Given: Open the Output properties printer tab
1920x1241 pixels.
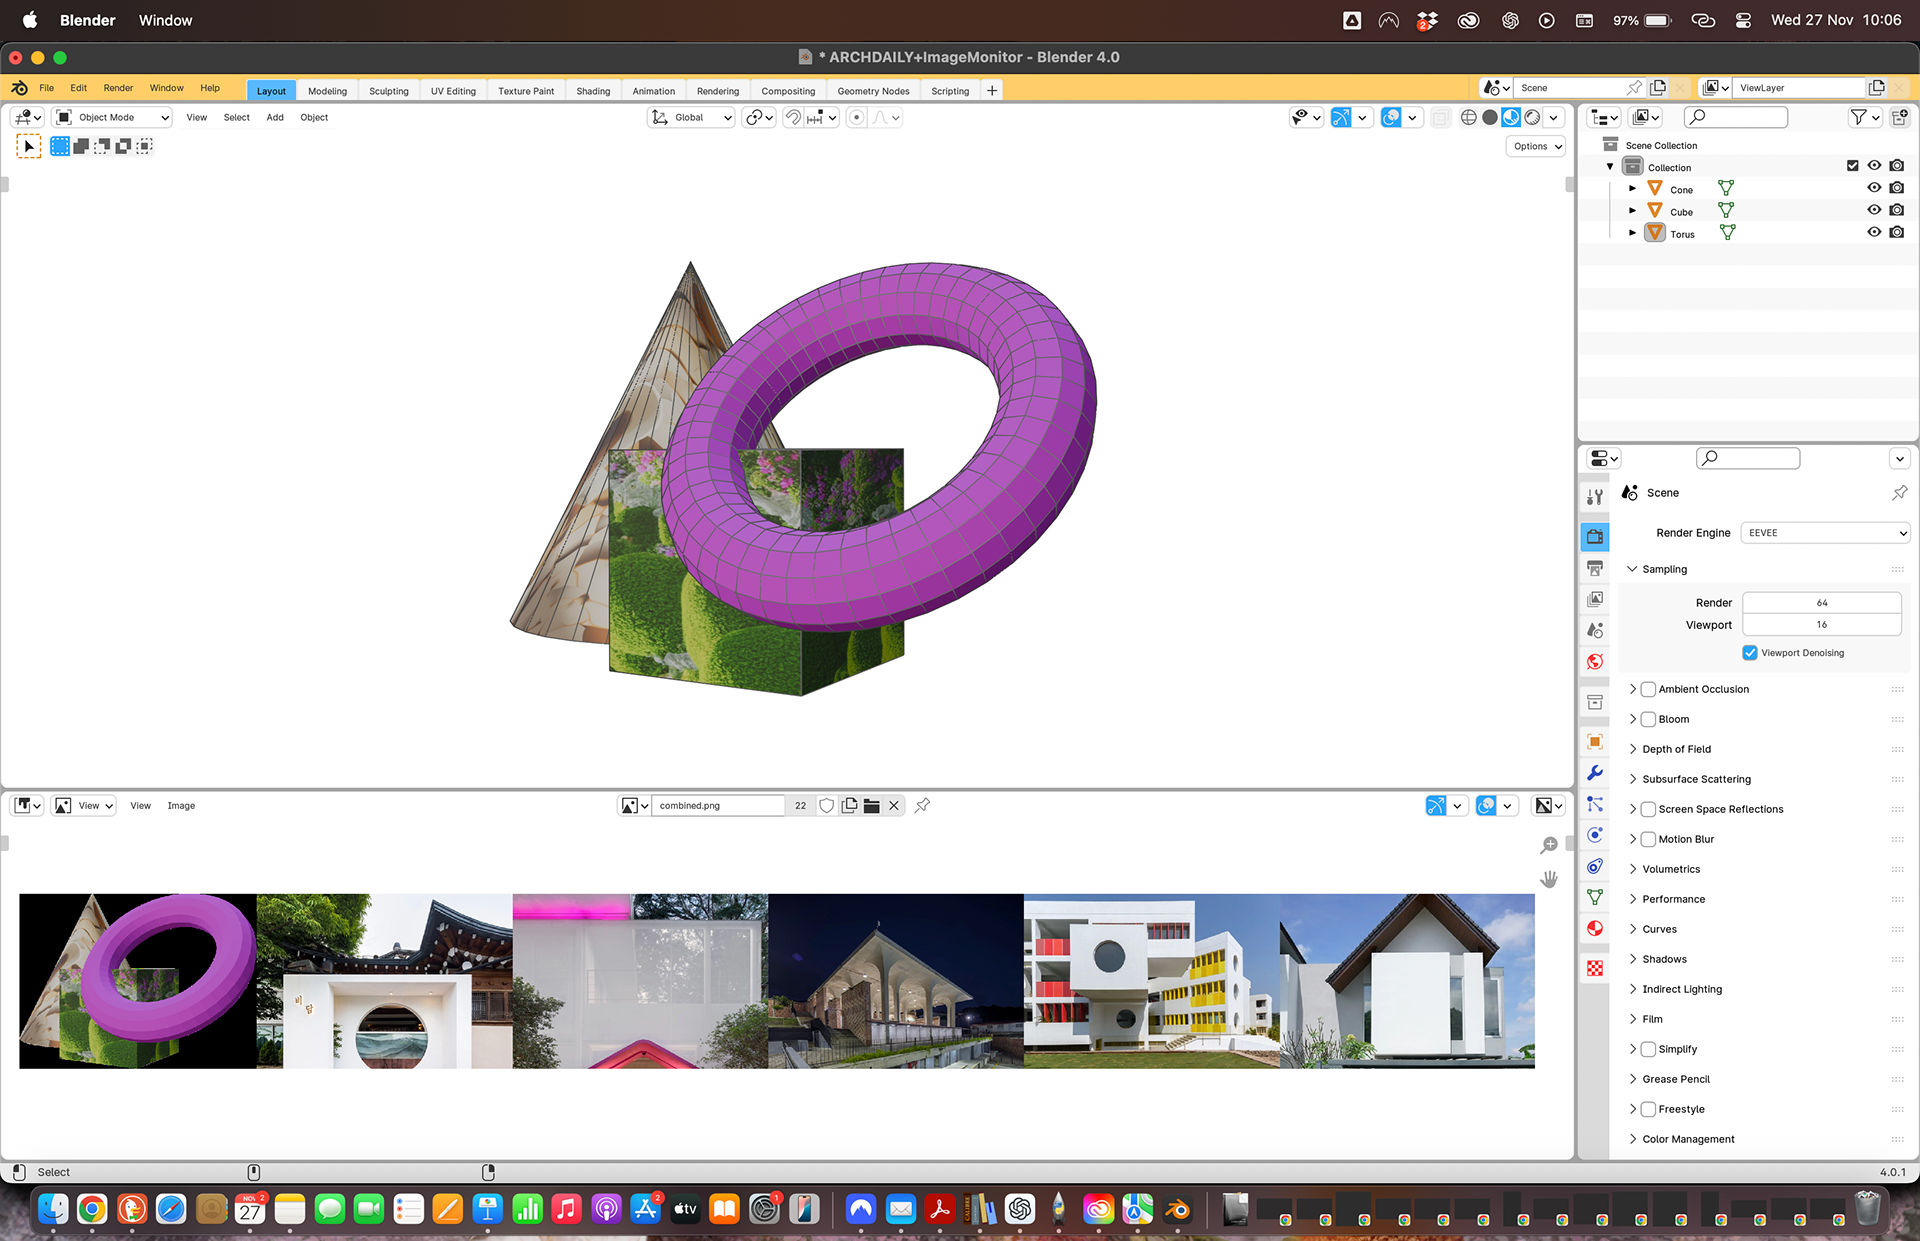Looking at the screenshot, I should point(1595,568).
